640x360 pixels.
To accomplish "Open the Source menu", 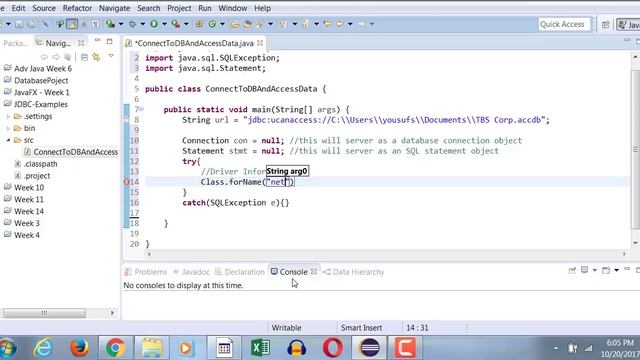I will pyautogui.click(x=44, y=8).
